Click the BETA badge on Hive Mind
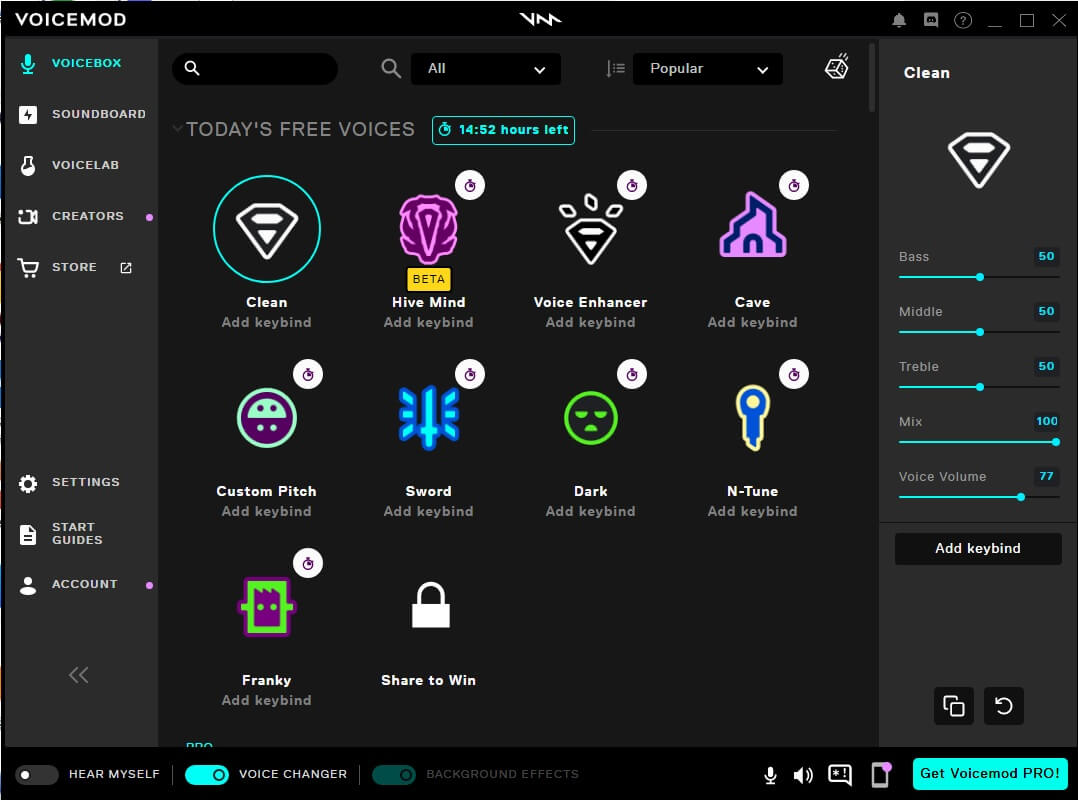1078x800 pixels. [x=428, y=279]
